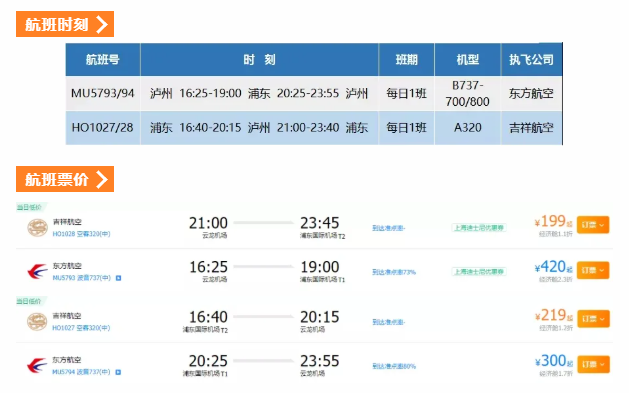Viewport: 629px width, 393px height.
Task: Click the Juneyao Airlines logo for HO1027
Action: 37,322
